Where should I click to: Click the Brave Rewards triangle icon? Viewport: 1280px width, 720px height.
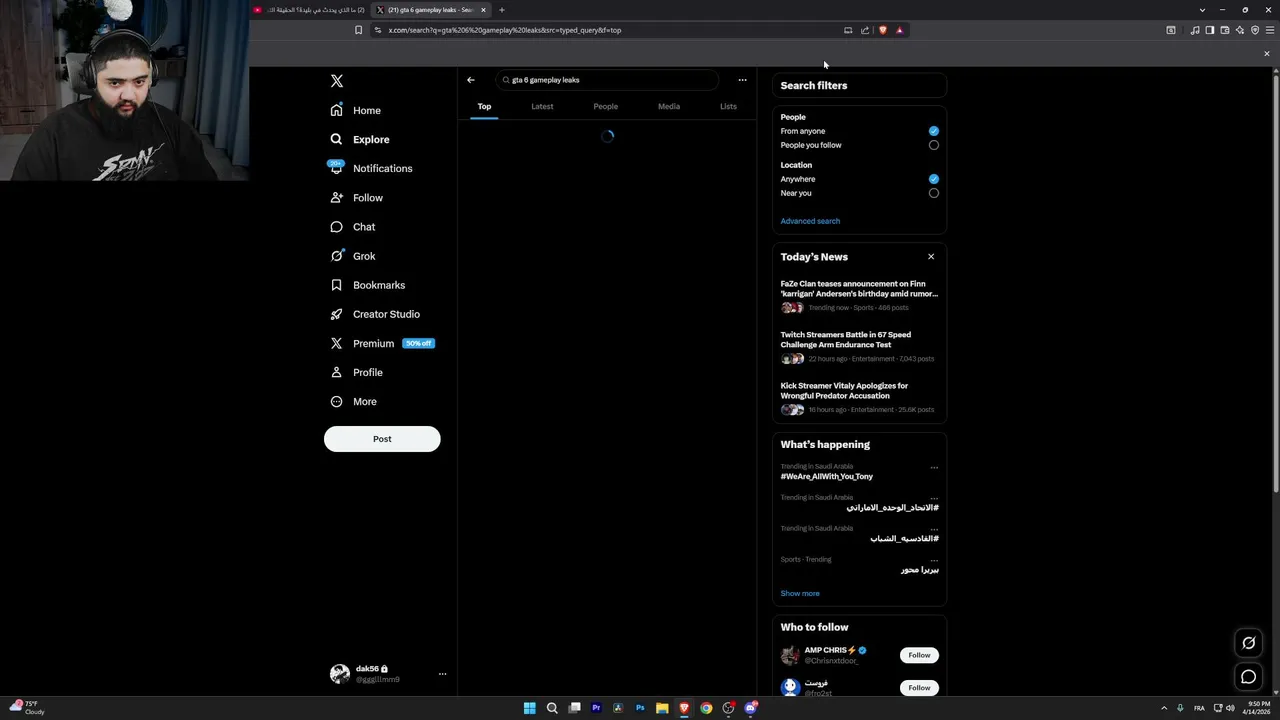click(x=899, y=30)
